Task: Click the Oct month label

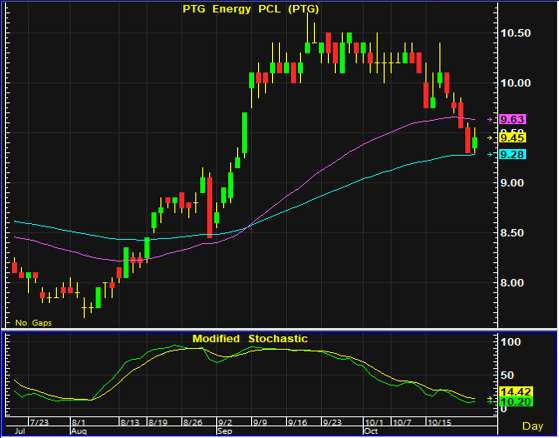Action: click(x=371, y=432)
